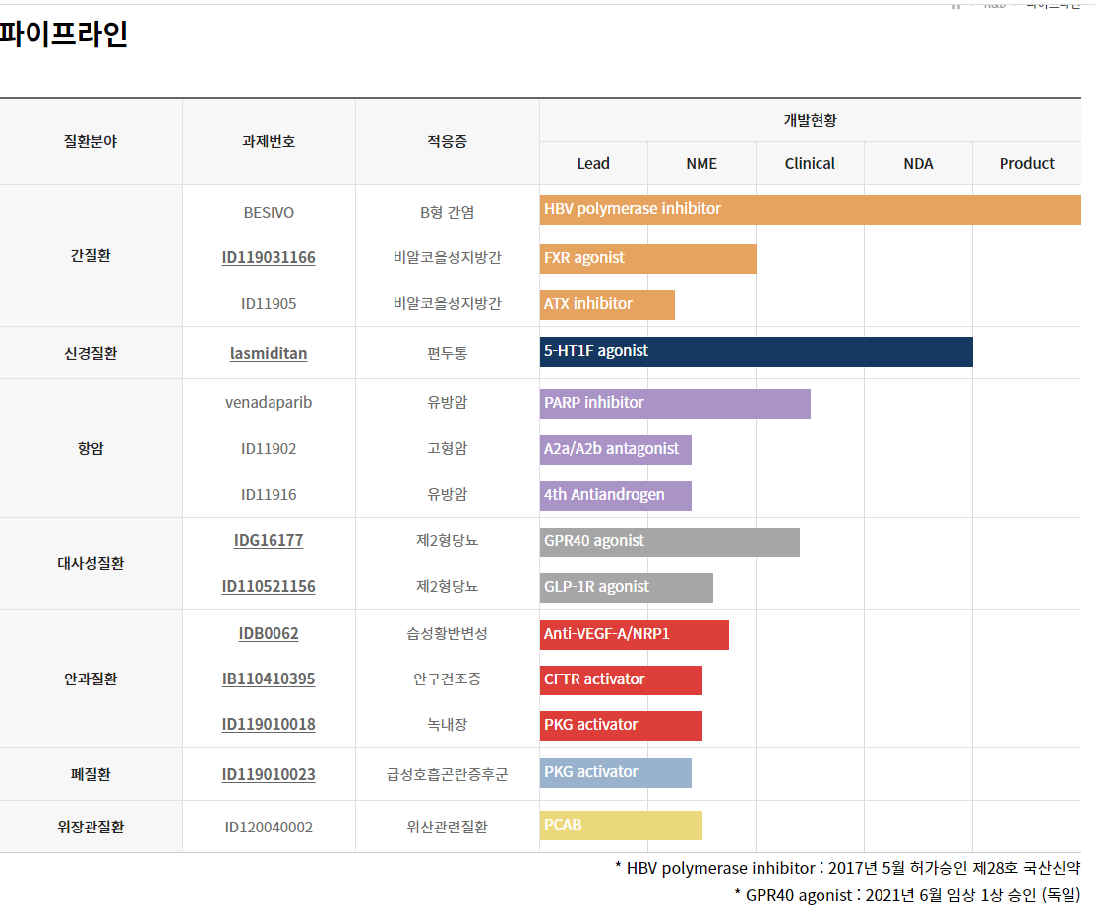Click the NDA column header
Screen dimensions: 1095x905
coord(918,163)
